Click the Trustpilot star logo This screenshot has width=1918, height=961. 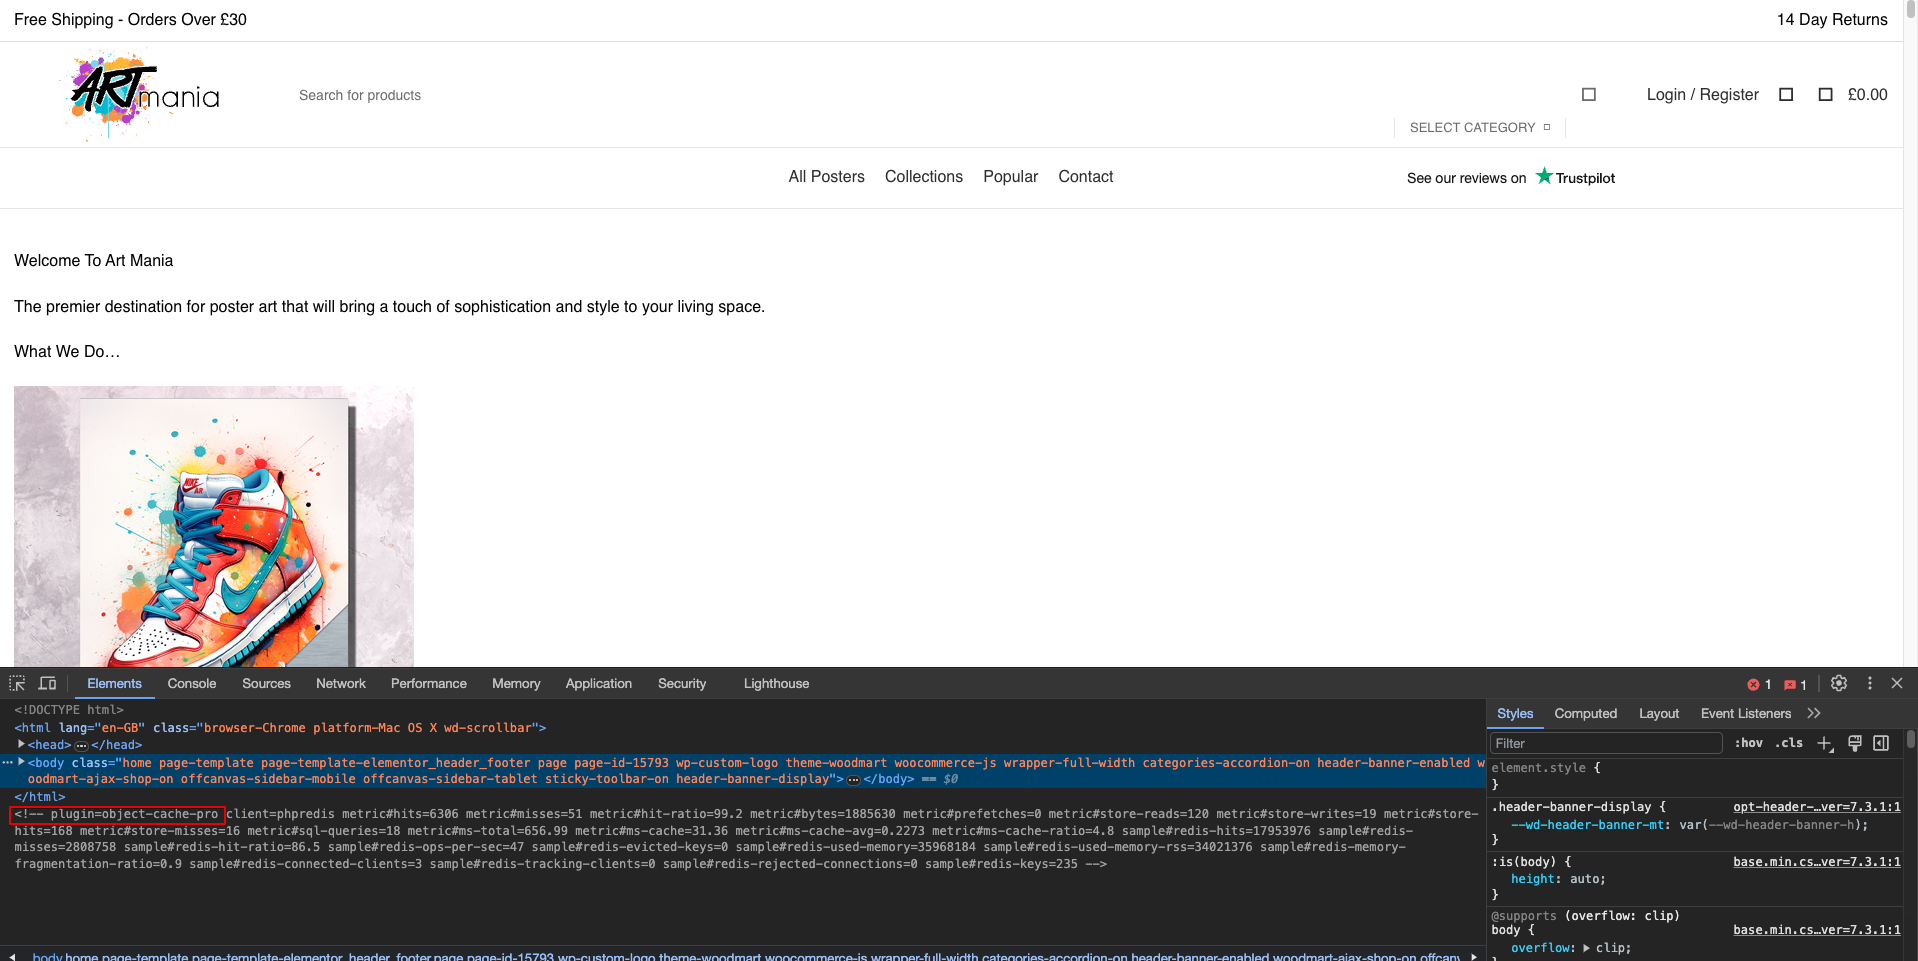(1544, 176)
